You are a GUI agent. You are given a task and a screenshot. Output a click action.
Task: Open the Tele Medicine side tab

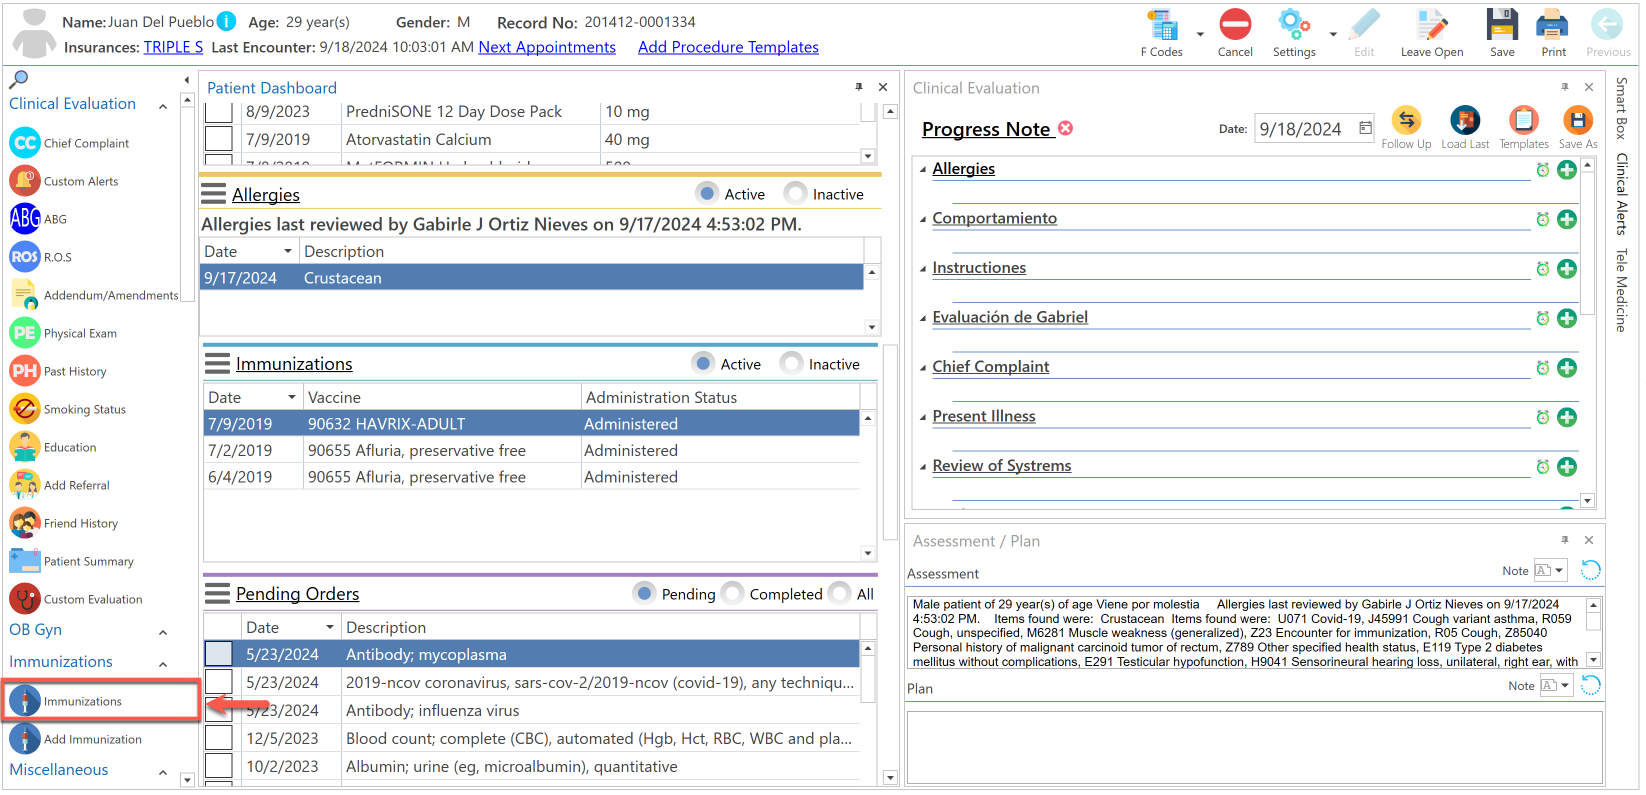[1621, 290]
